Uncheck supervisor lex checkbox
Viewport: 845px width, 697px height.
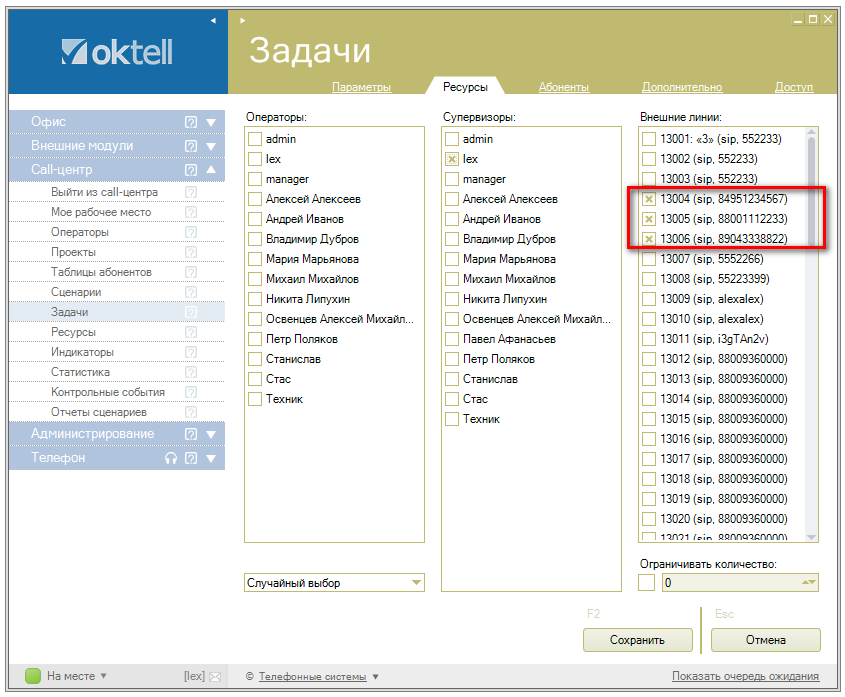pyautogui.click(x=452, y=159)
